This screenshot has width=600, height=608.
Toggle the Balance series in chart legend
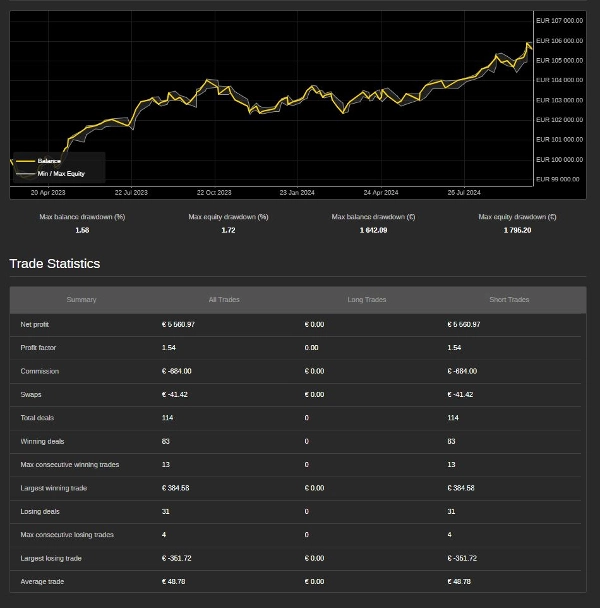pos(49,161)
